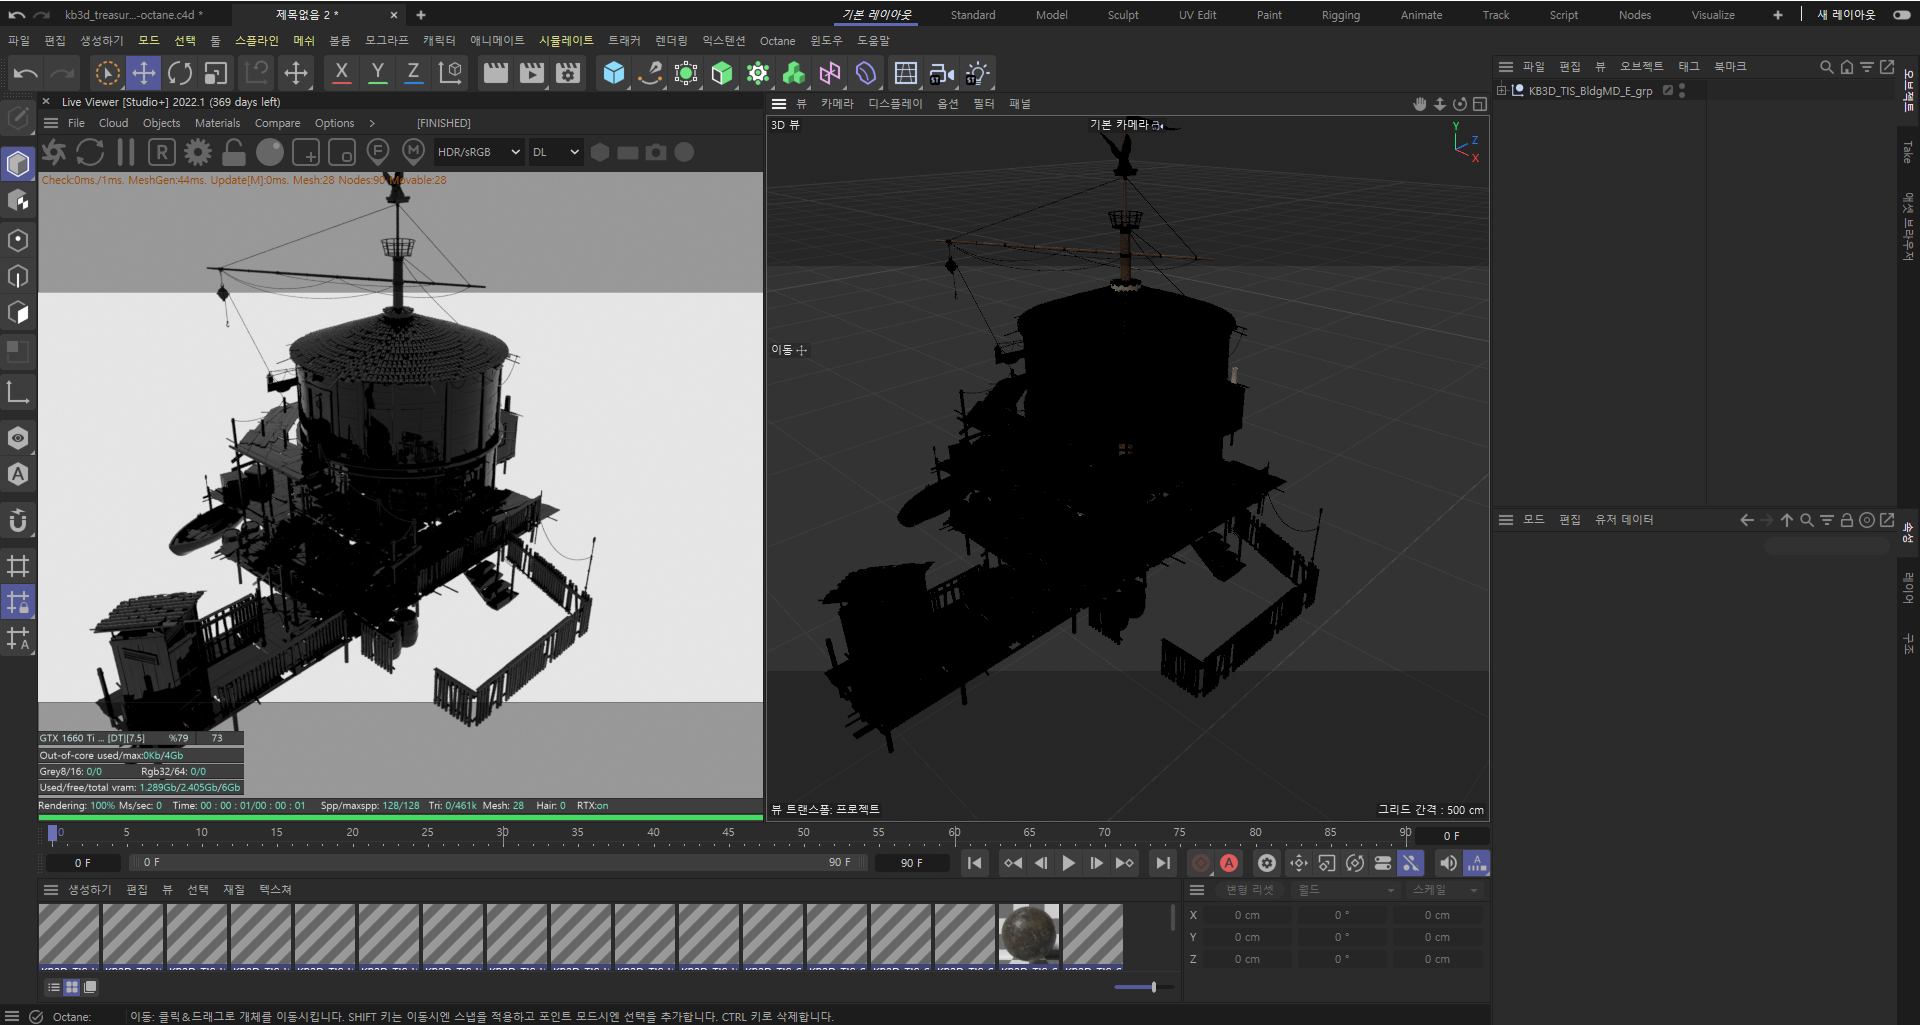Screen dimensions: 1920x1025
Task: Activate the Live Selection tool
Action: pos(107,73)
